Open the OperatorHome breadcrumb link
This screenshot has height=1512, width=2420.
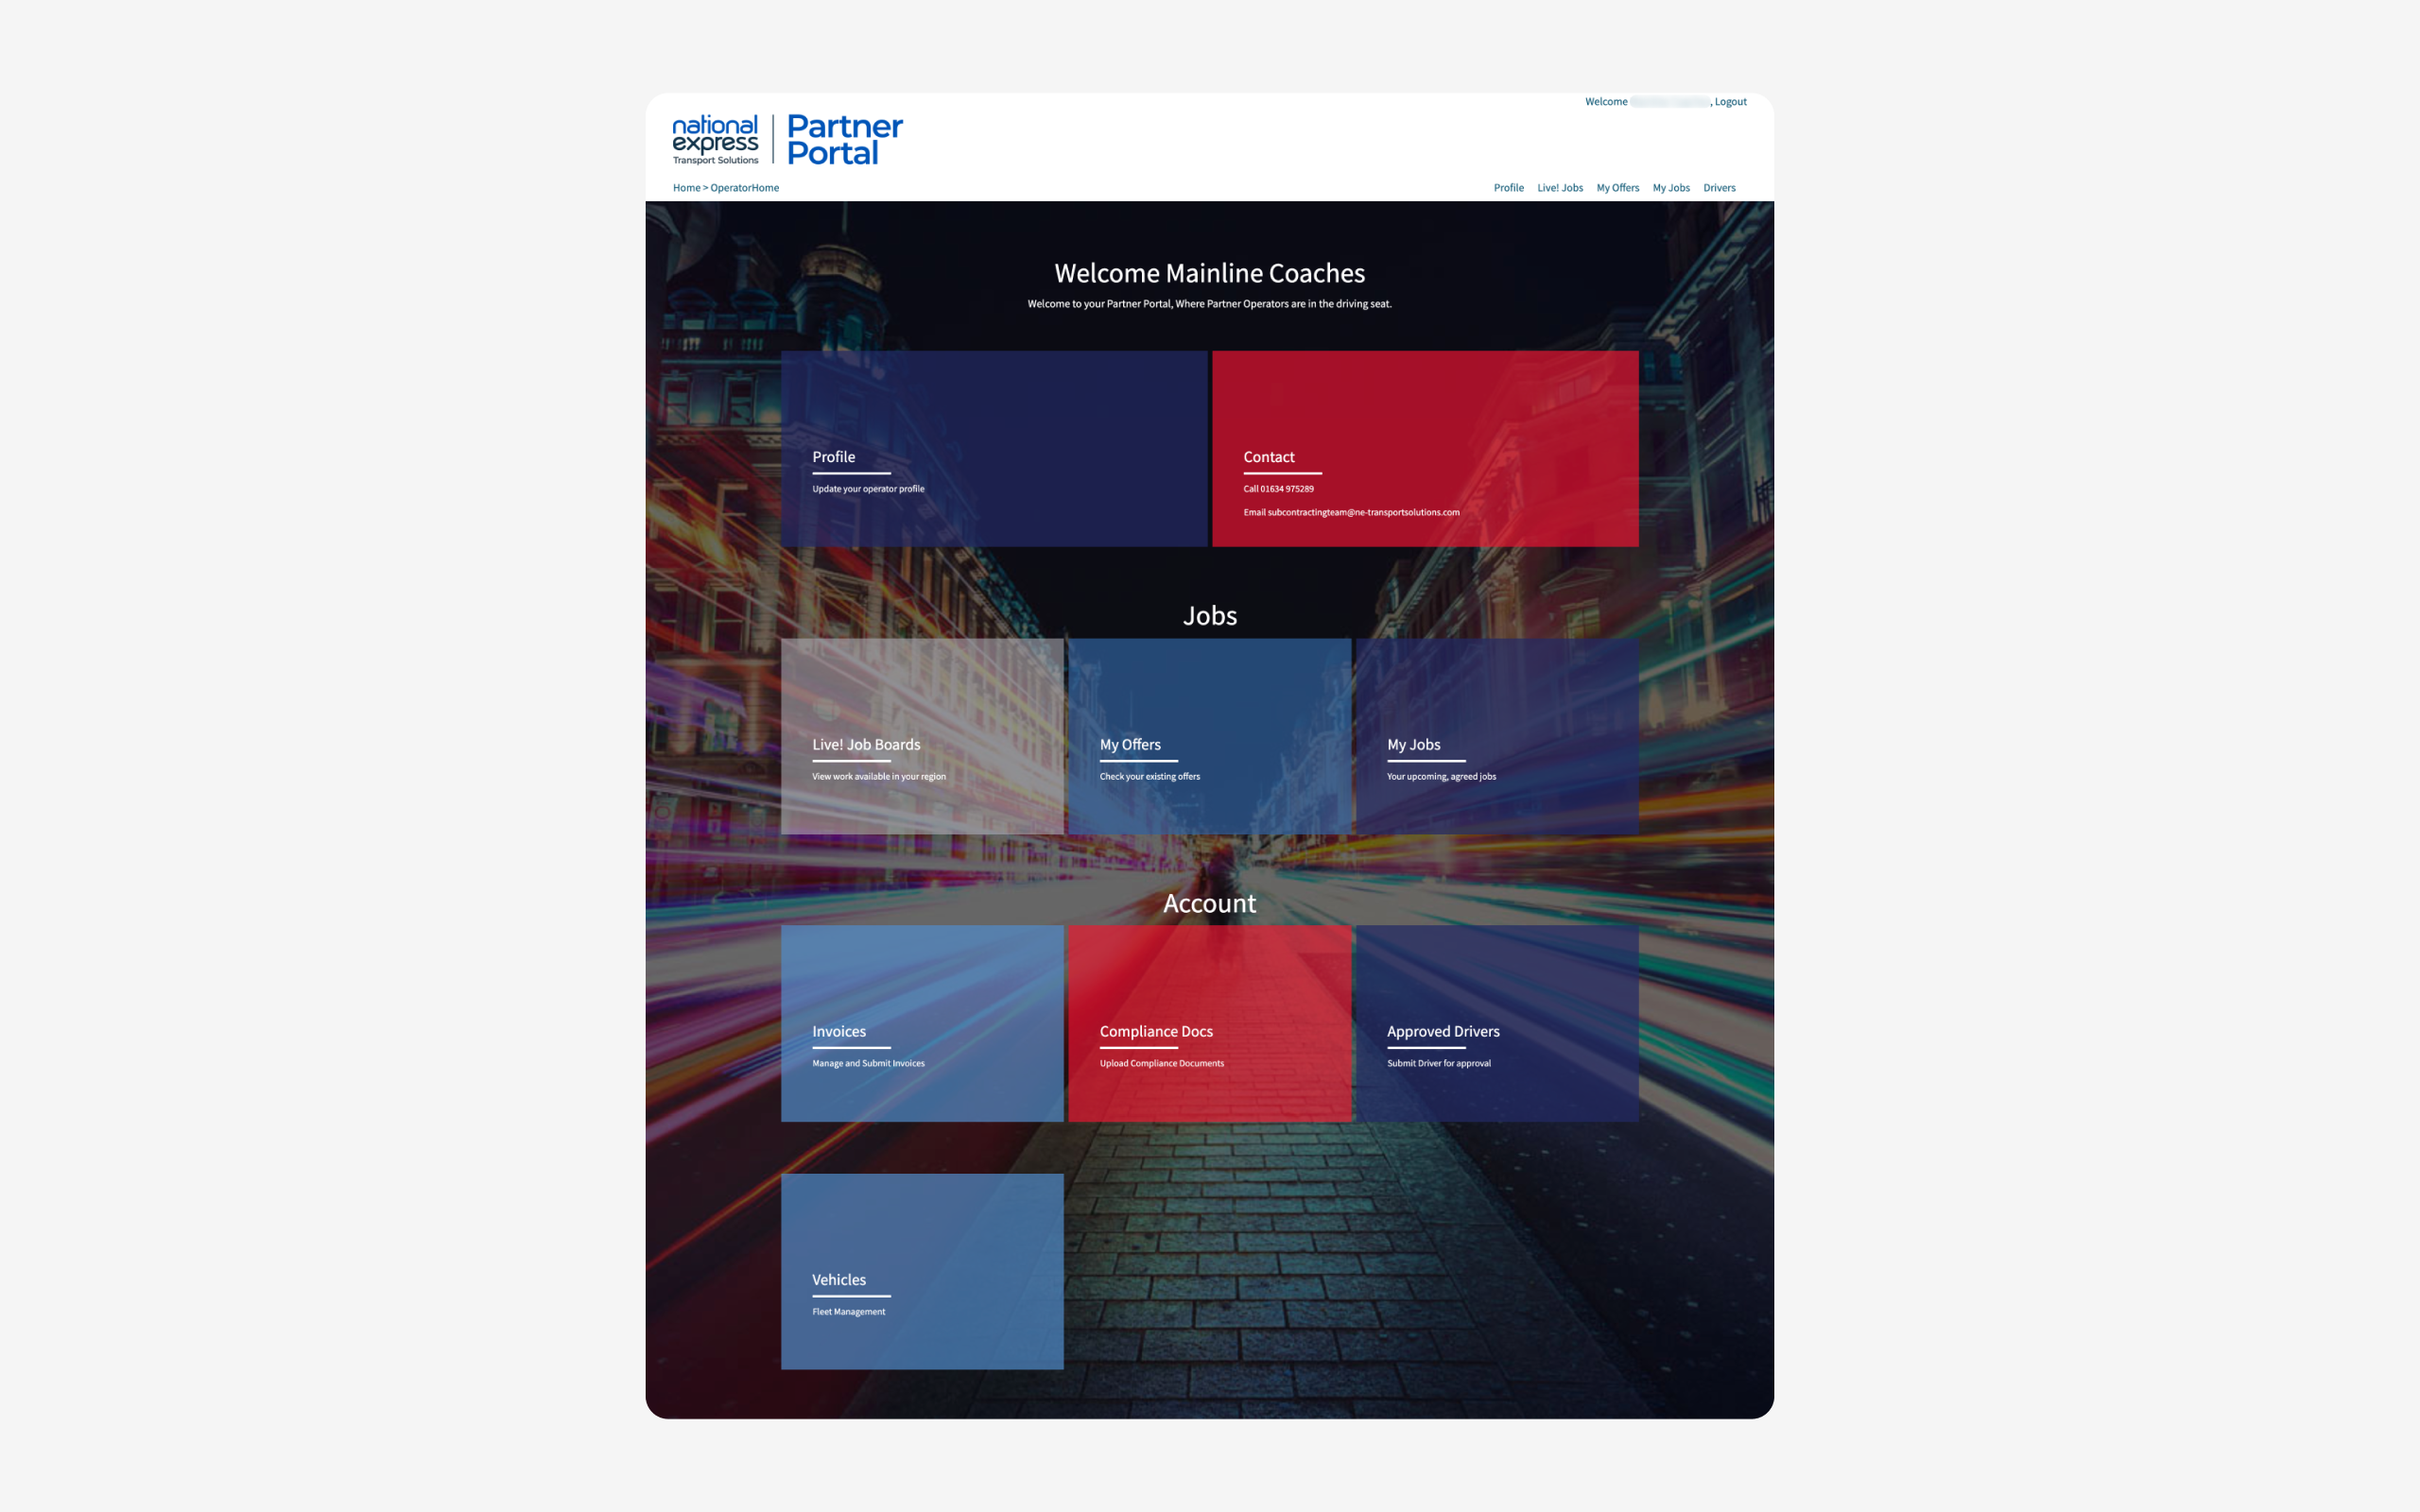click(x=744, y=188)
